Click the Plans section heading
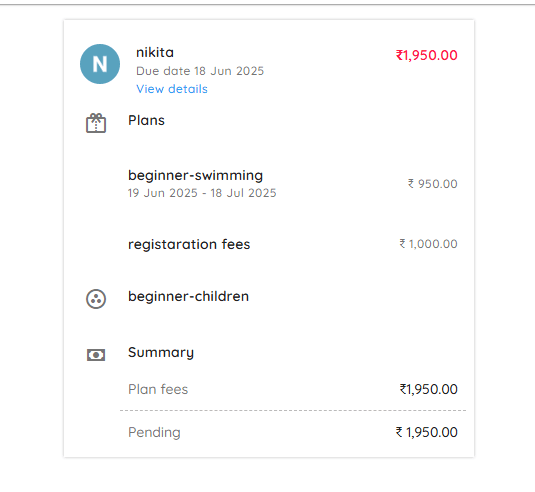Screen dimensions: 535x492 pos(146,120)
